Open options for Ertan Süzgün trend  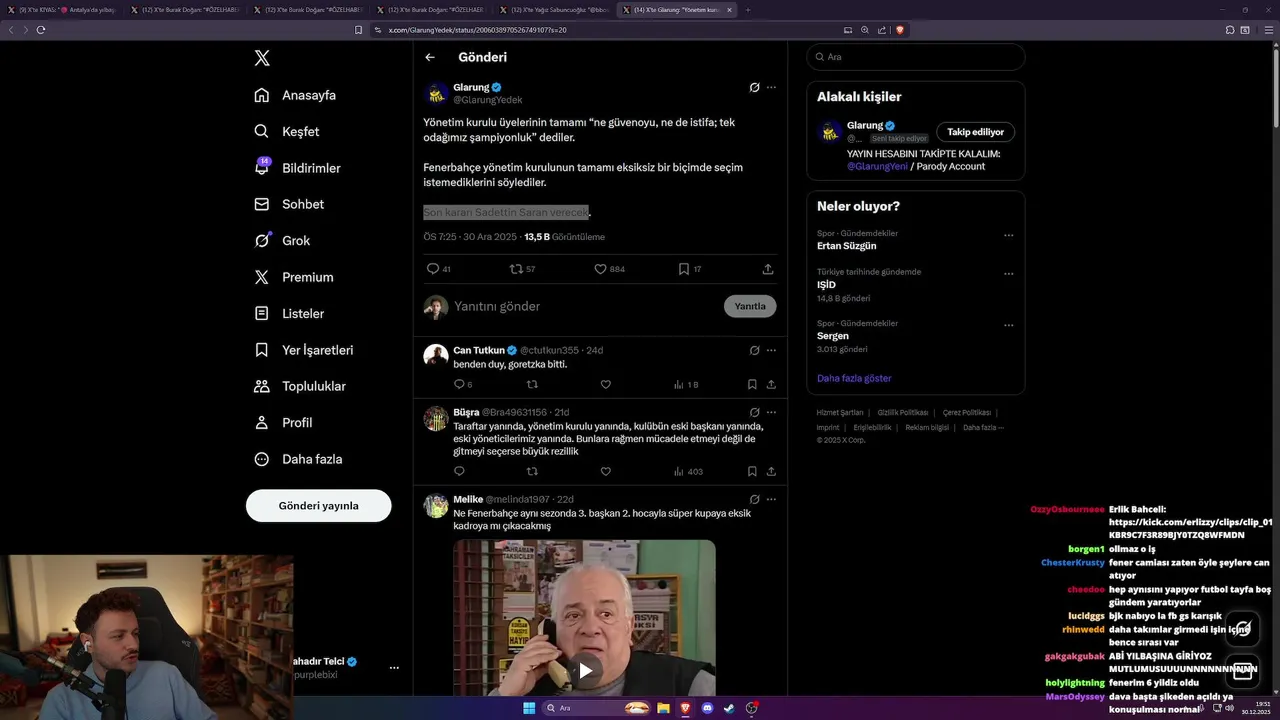click(1008, 236)
